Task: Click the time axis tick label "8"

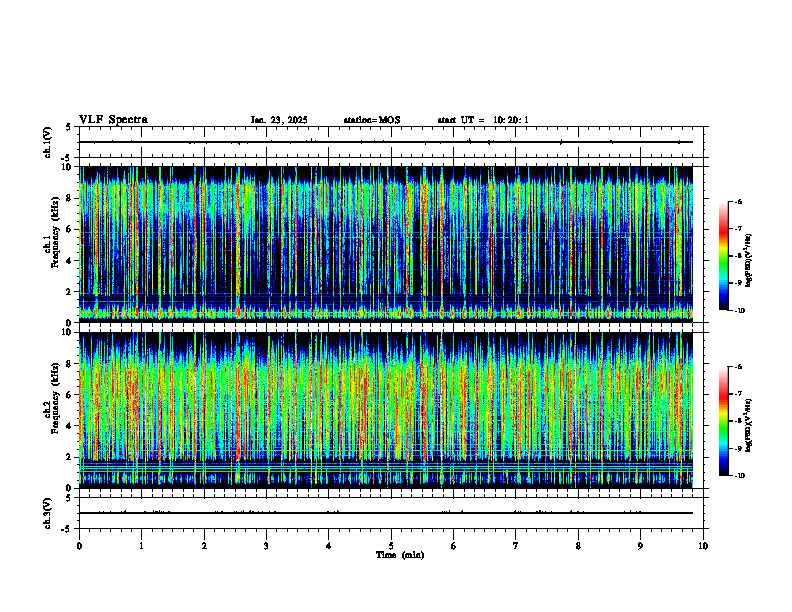Action: point(578,546)
